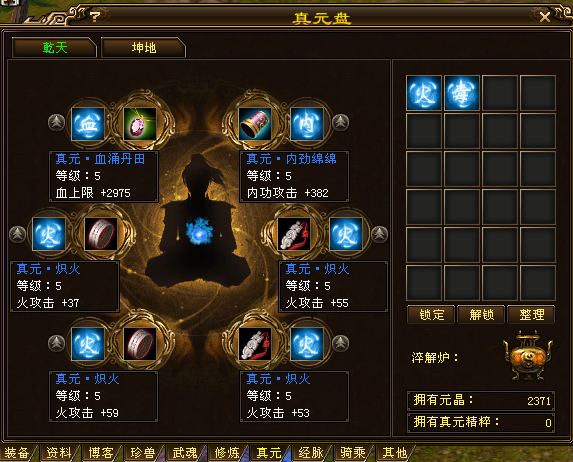
Task: Open the help question mark icon
Action: 95,16
